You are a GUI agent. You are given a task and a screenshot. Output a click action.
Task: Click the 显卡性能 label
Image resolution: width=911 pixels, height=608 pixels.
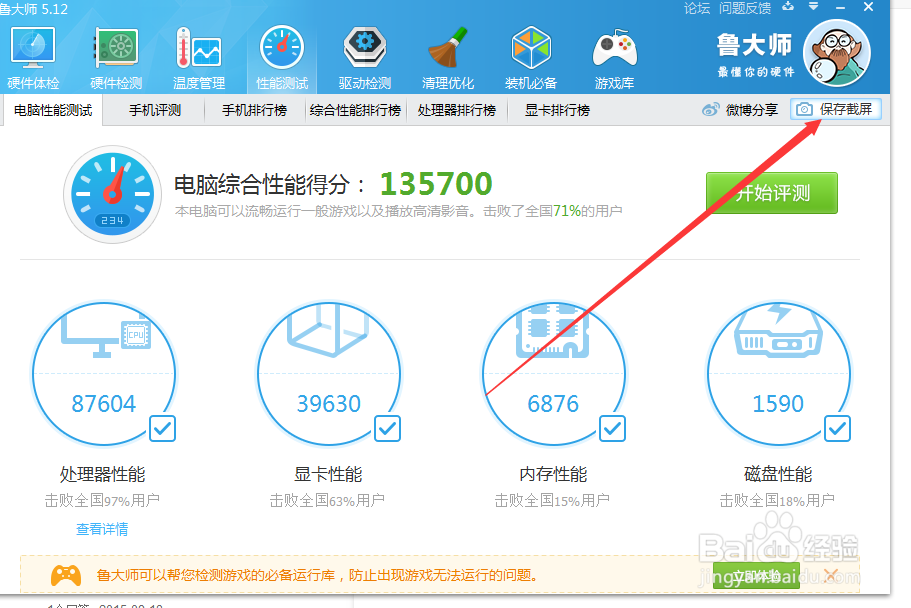(328, 474)
